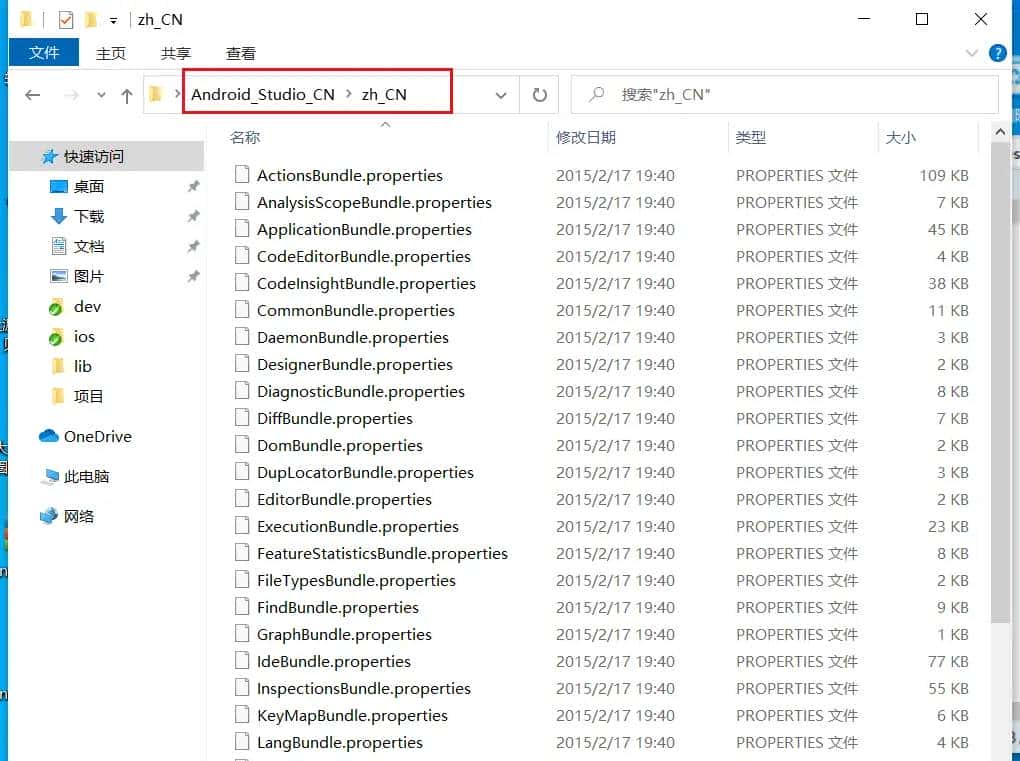Image resolution: width=1020 pixels, height=761 pixels.
Task: Open the recent locations dropdown beside navigation arrows
Action: point(99,94)
